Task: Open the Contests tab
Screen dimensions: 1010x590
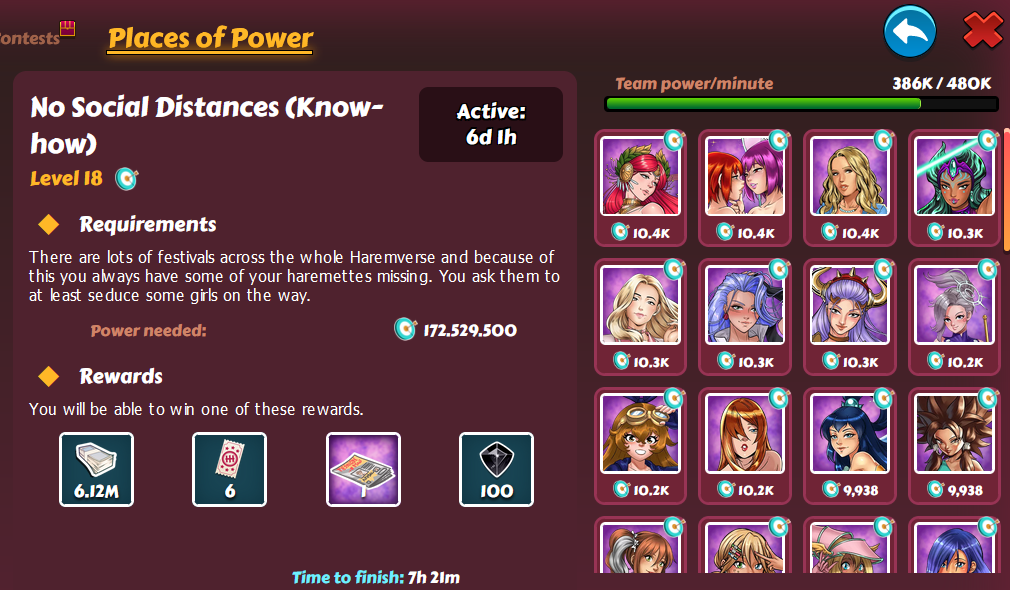Action: point(30,38)
